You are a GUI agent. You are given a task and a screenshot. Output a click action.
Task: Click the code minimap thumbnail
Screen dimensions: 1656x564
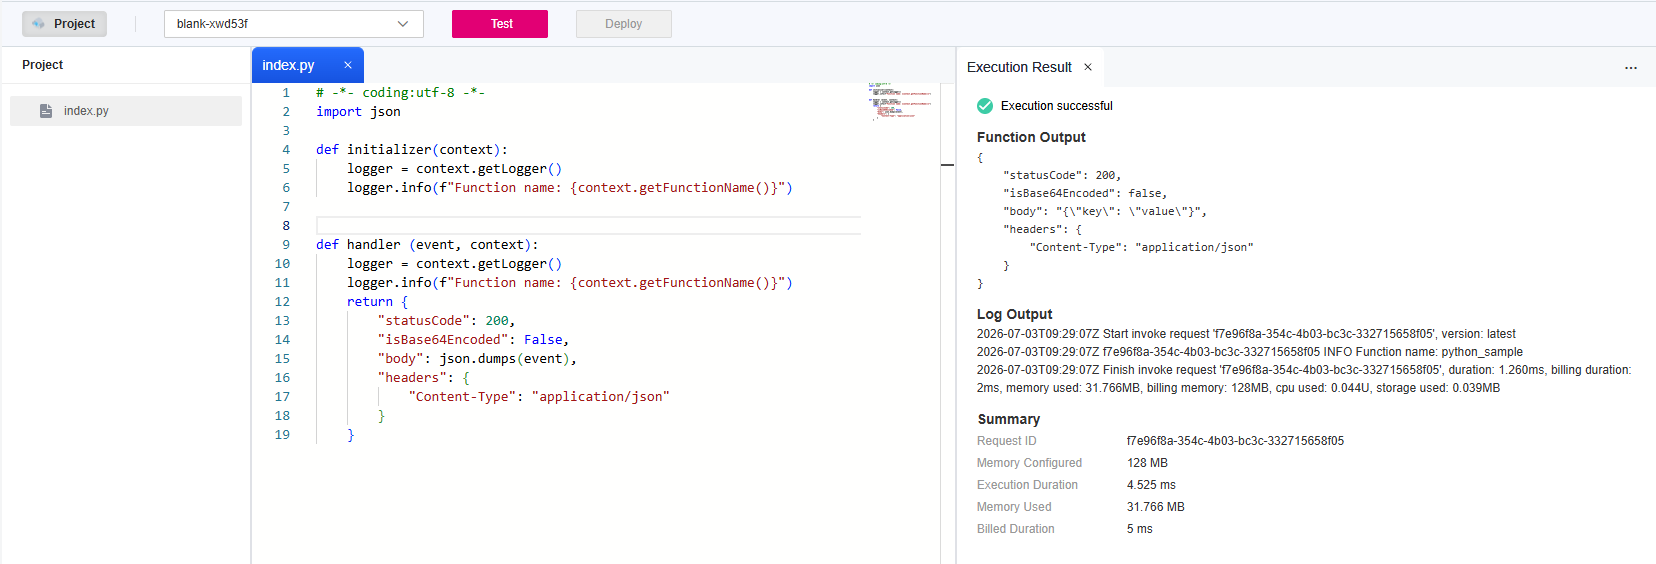[900, 101]
